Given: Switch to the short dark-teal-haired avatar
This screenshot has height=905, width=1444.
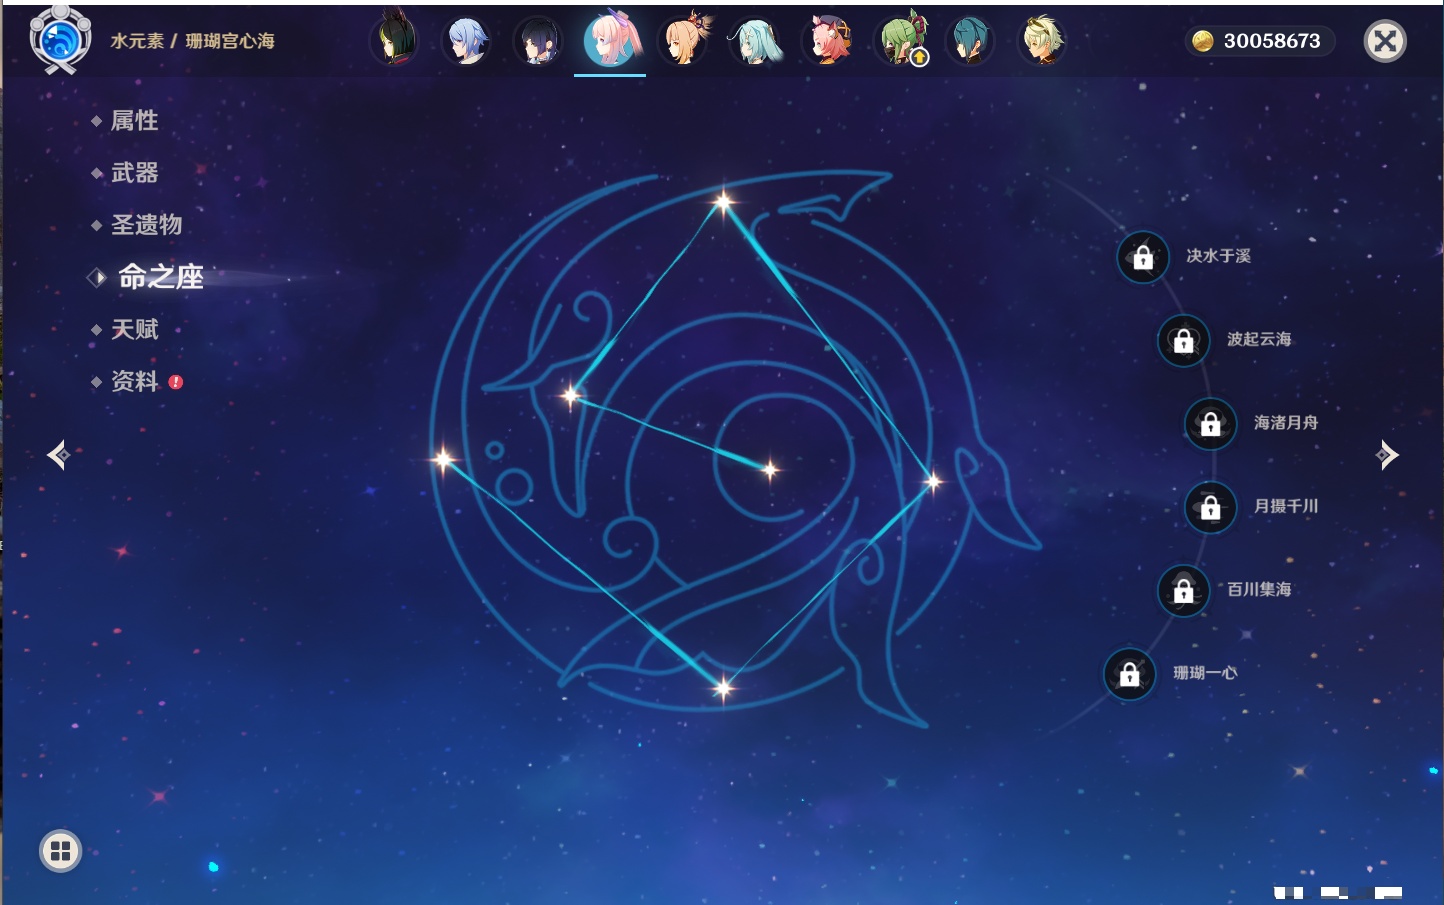Looking at the screenshot, I should click(970, 41).
